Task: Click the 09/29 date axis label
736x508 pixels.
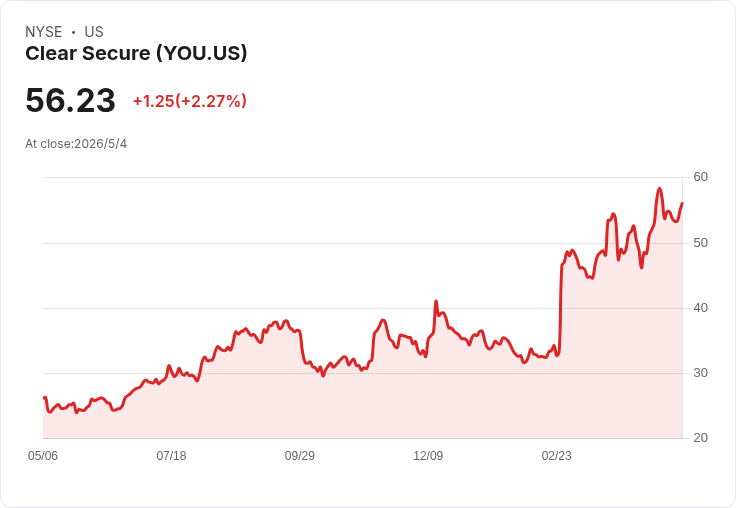Action: tap(299, 456)
